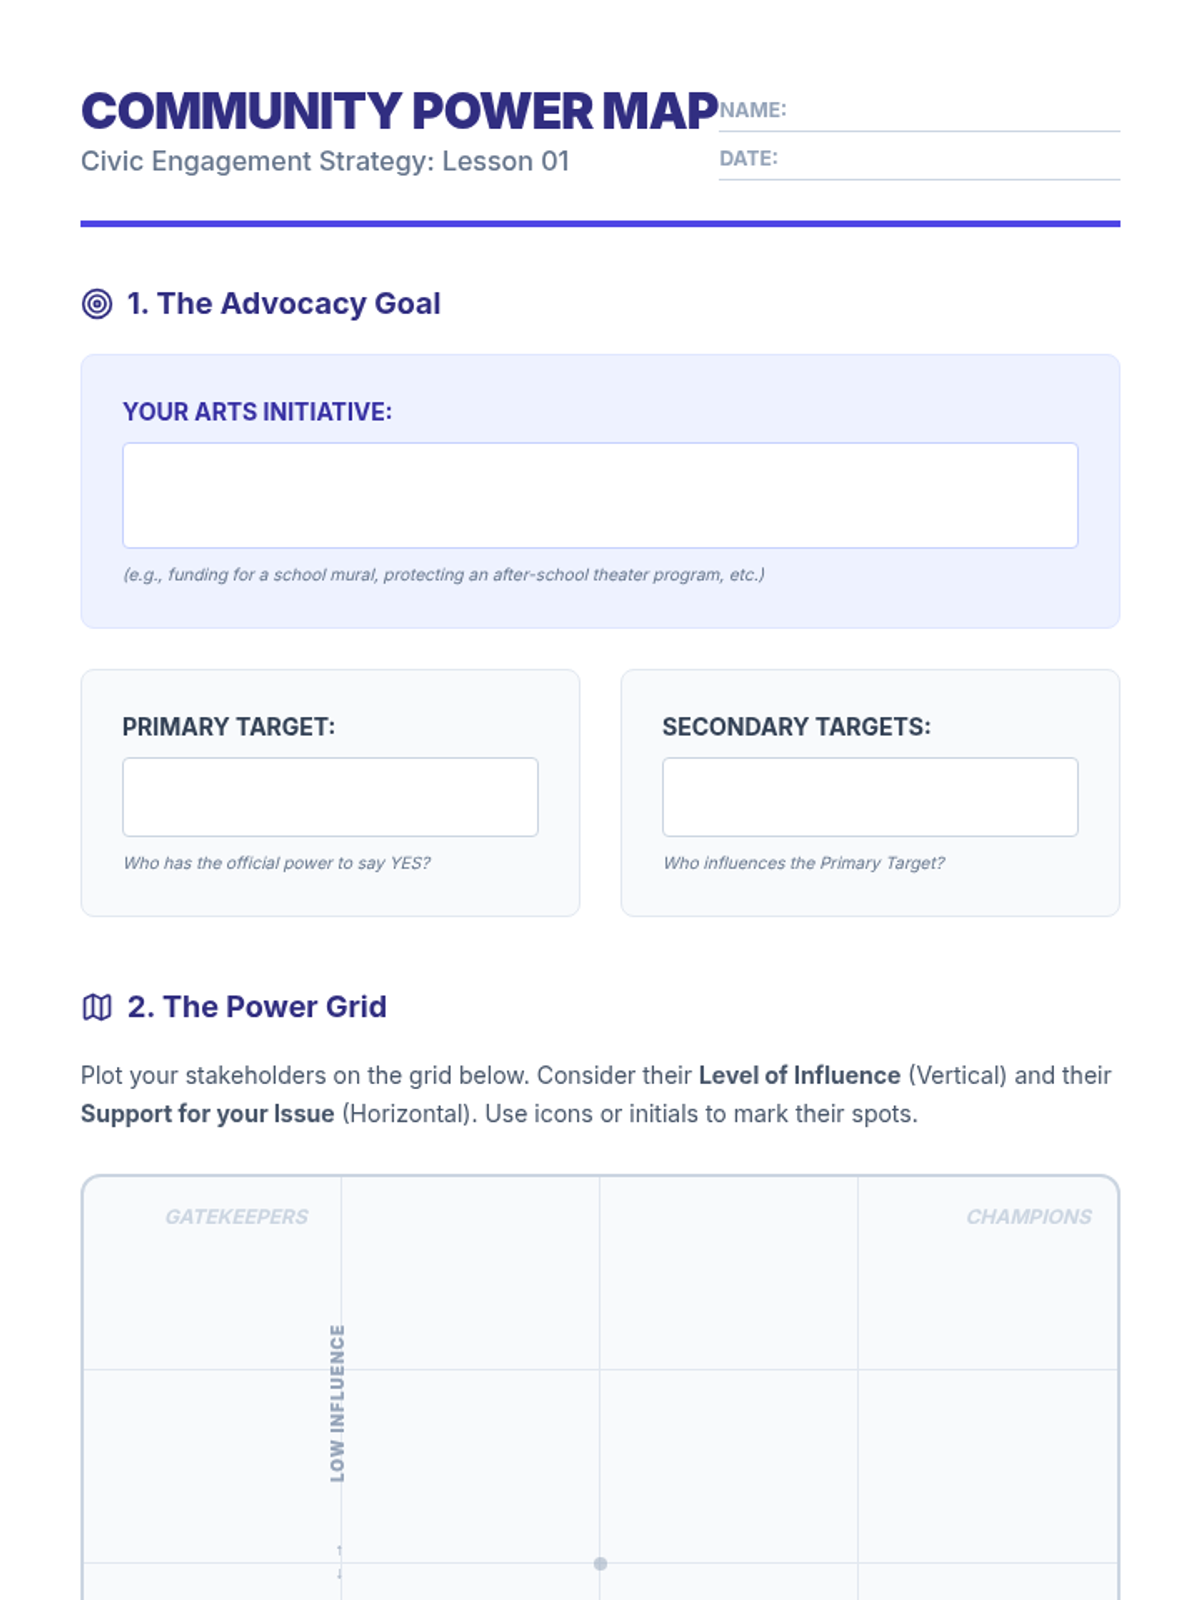
Task: Click the Secondary Targets input box
Action: 870,797
